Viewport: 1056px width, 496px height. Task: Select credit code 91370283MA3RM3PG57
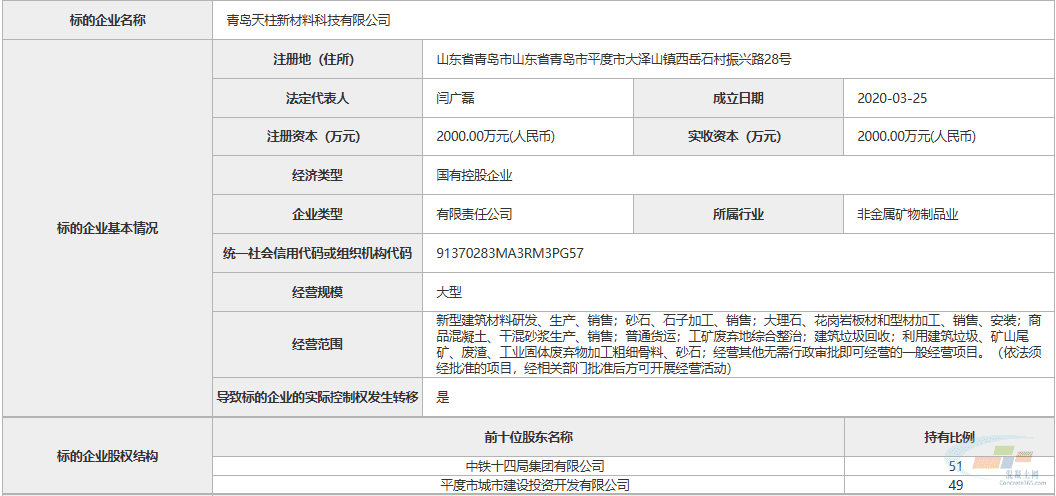point(510,253)
